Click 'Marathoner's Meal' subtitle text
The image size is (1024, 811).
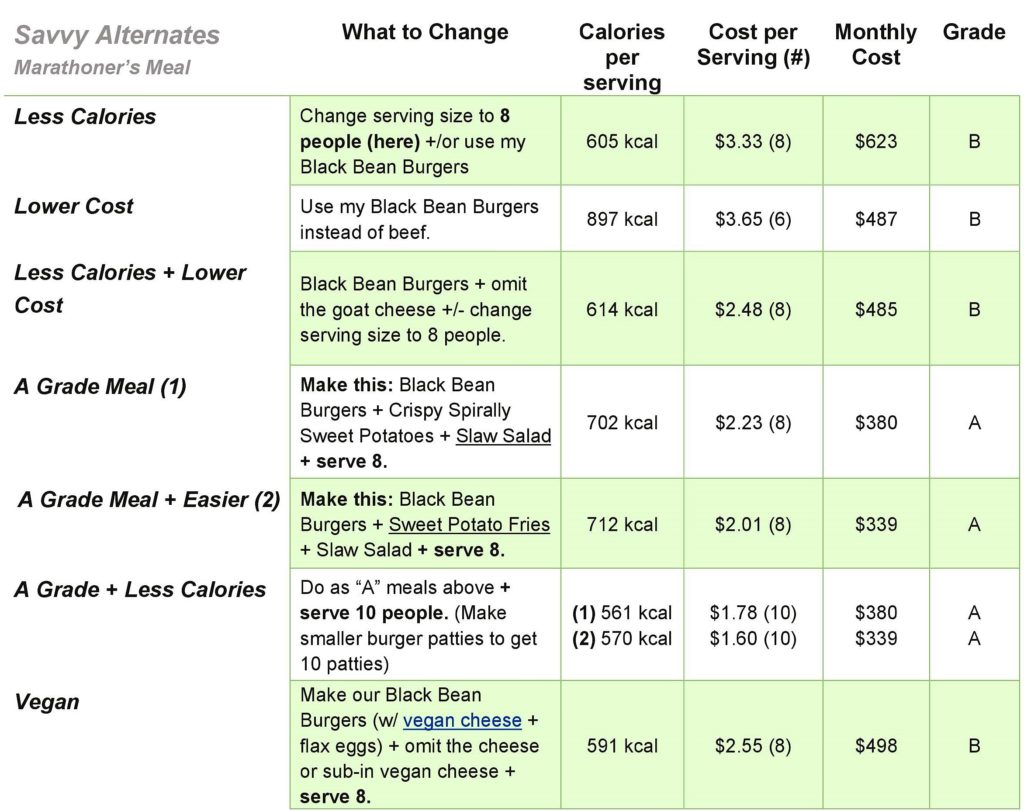(x=102, y=68)
